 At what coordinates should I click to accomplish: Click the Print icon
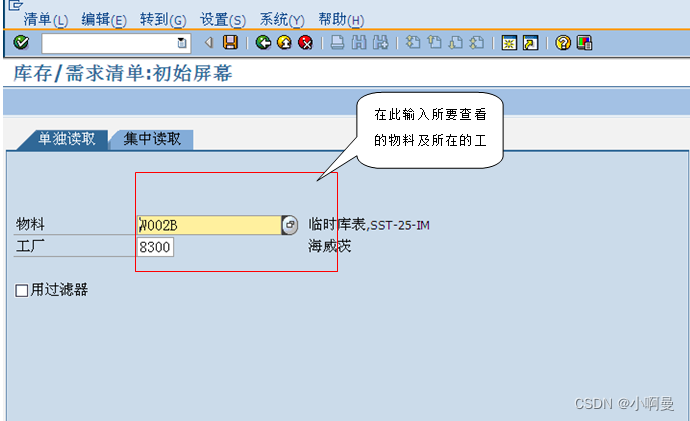coord(338,43)
